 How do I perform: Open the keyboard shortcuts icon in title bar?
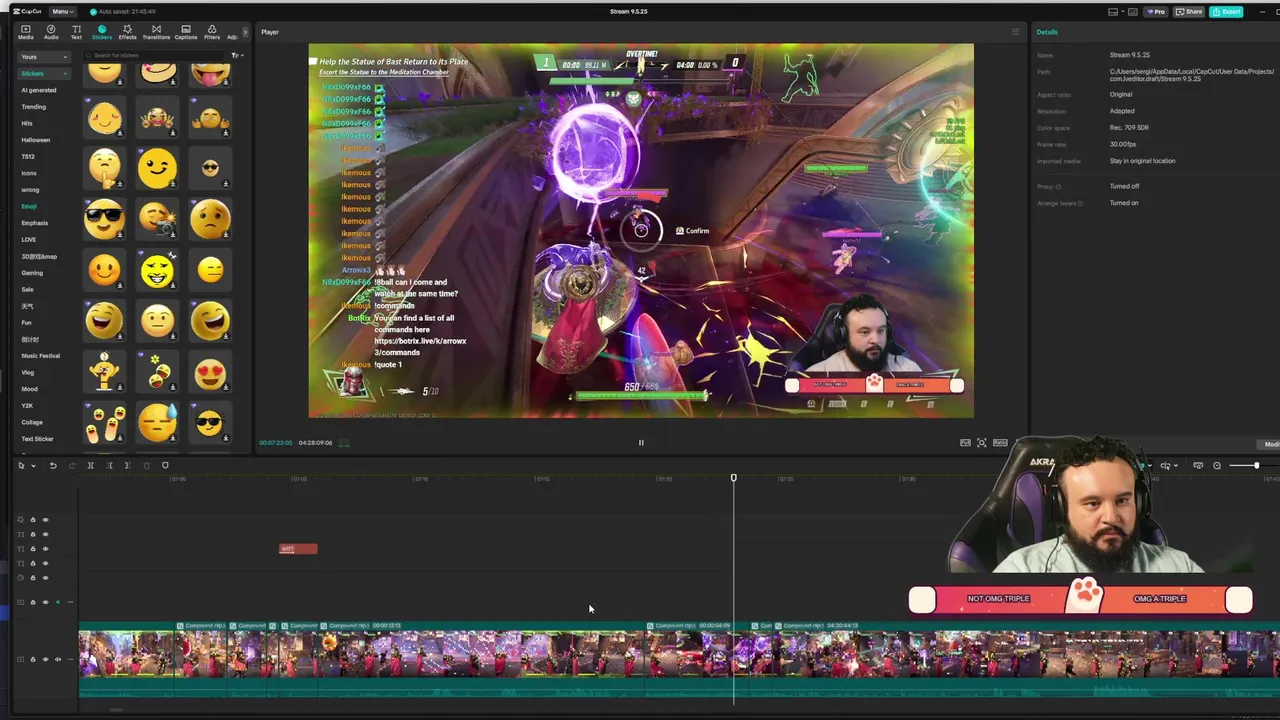pyautogui.click(x=1132, y=12)
